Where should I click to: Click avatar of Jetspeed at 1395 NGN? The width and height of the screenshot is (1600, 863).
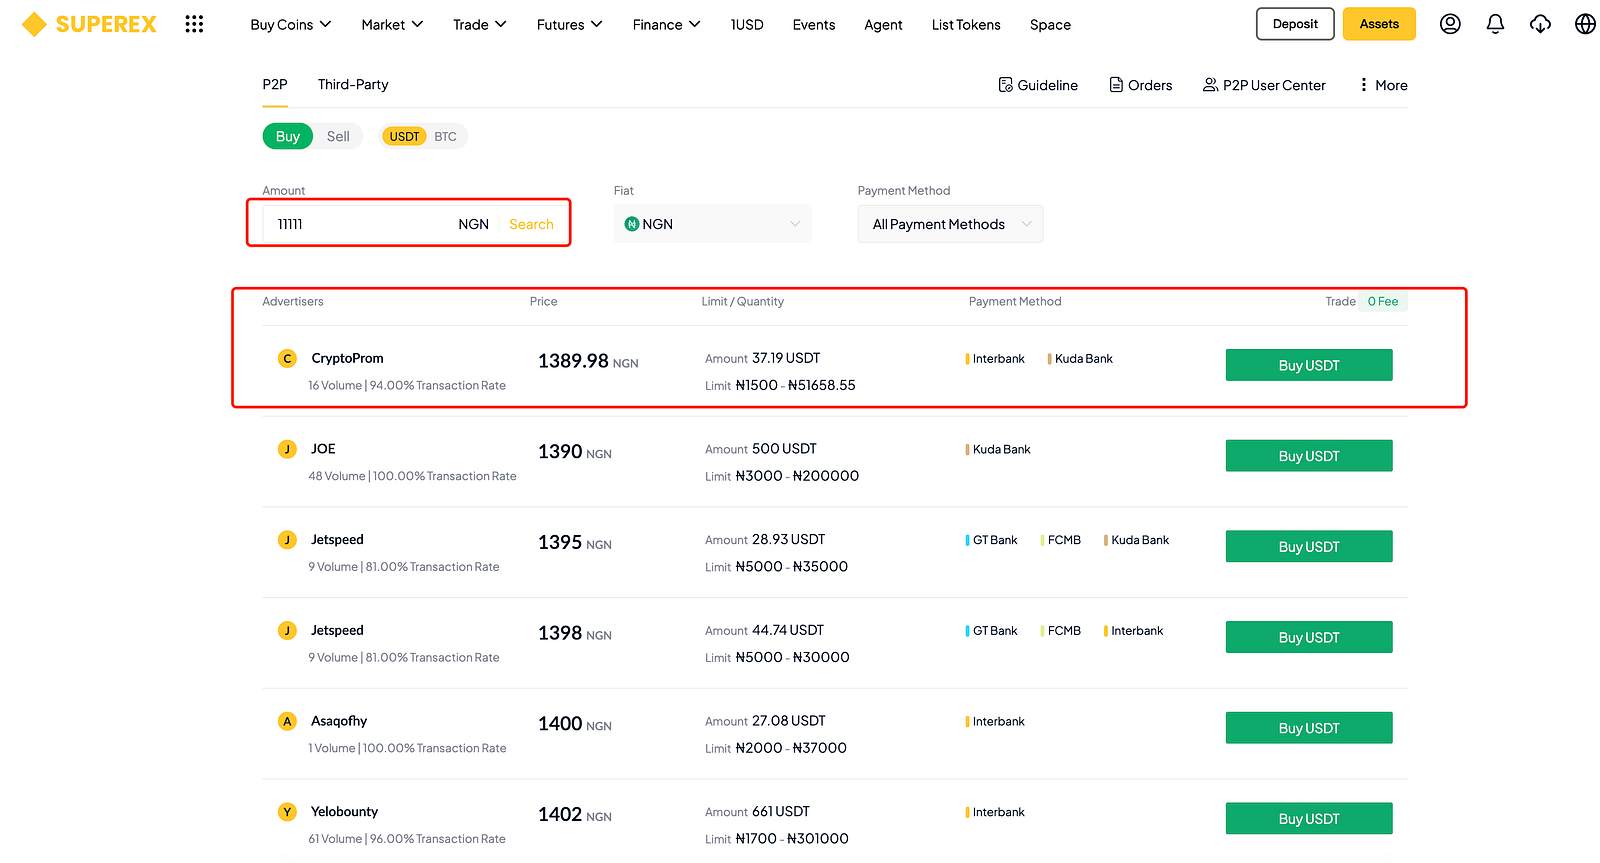(x=287, y=540)
